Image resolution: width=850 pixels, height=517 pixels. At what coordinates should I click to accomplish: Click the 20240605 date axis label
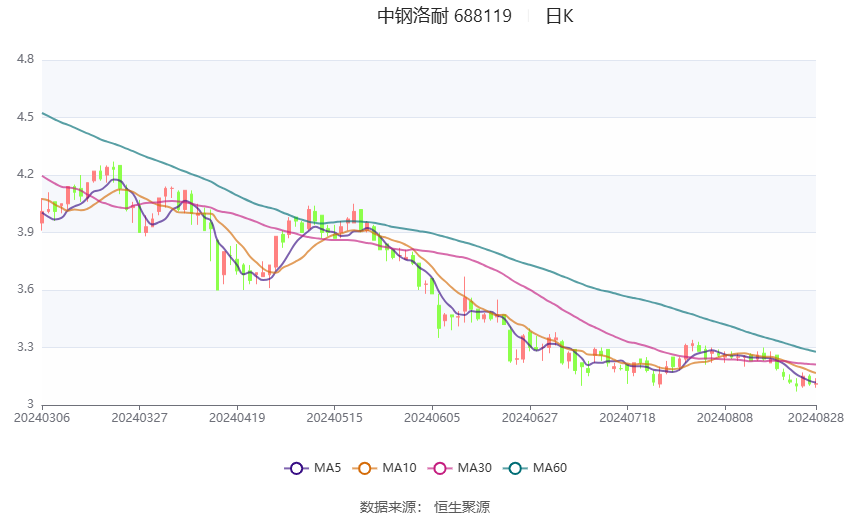[x=432, y=418]
